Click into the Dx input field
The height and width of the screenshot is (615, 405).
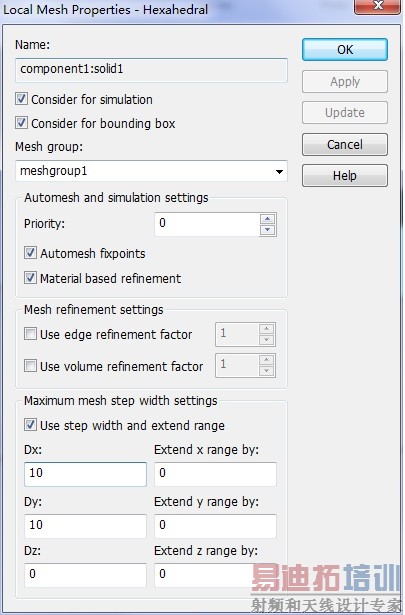tap(85, 474)
